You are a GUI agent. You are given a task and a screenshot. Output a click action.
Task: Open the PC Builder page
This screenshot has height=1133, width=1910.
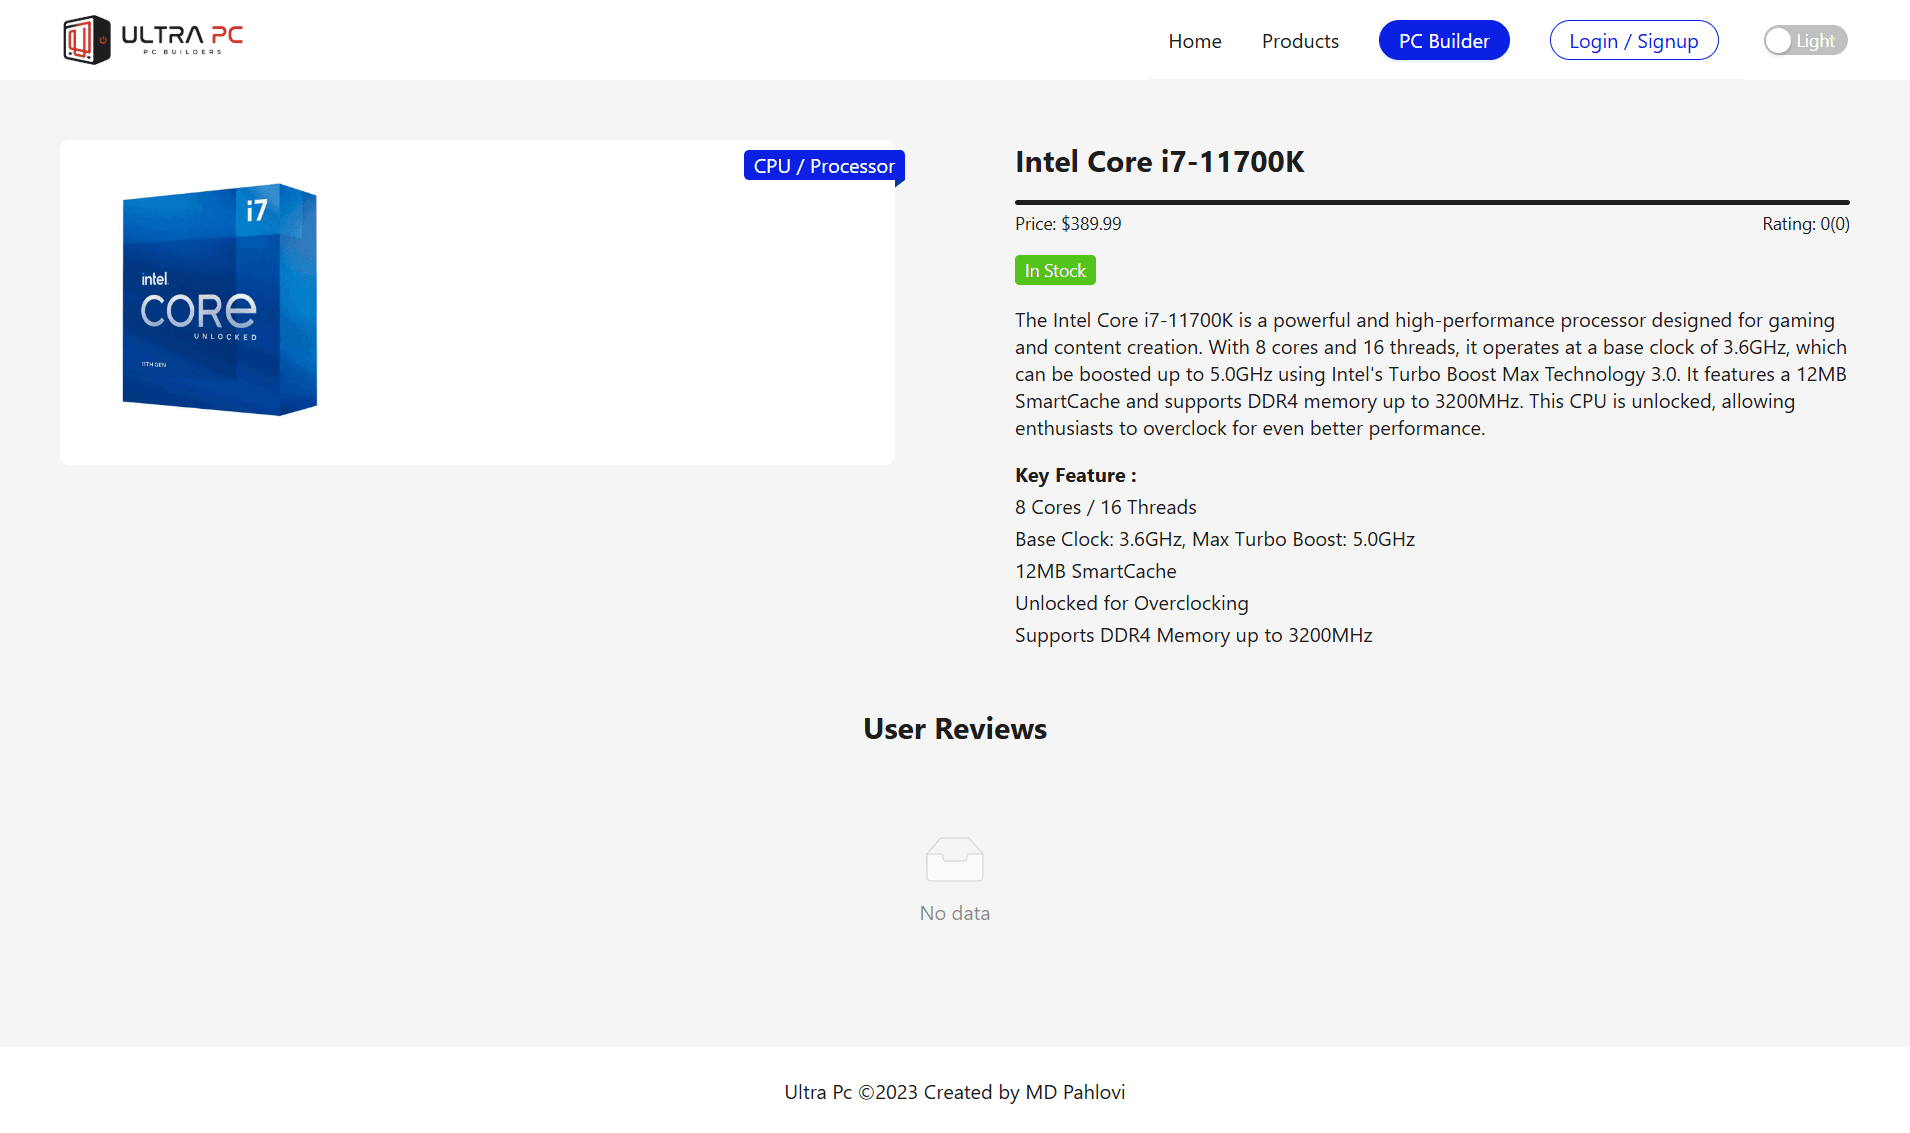click(1444, 41)
